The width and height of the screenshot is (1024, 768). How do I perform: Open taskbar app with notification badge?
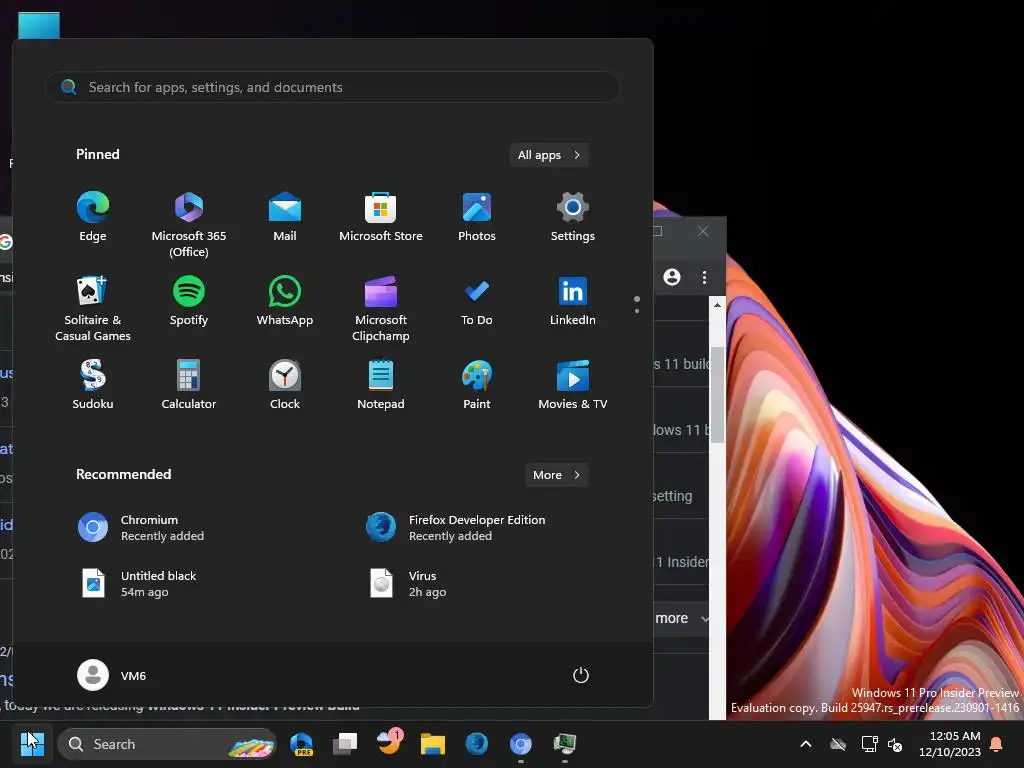[x=389, y=743]
